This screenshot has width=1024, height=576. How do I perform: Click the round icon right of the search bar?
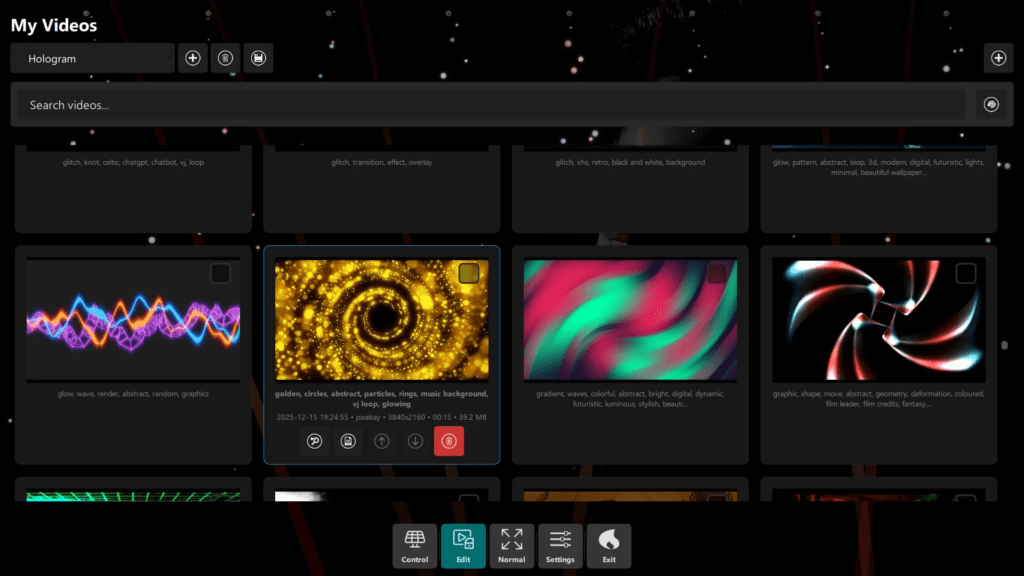tap(991, 105)
